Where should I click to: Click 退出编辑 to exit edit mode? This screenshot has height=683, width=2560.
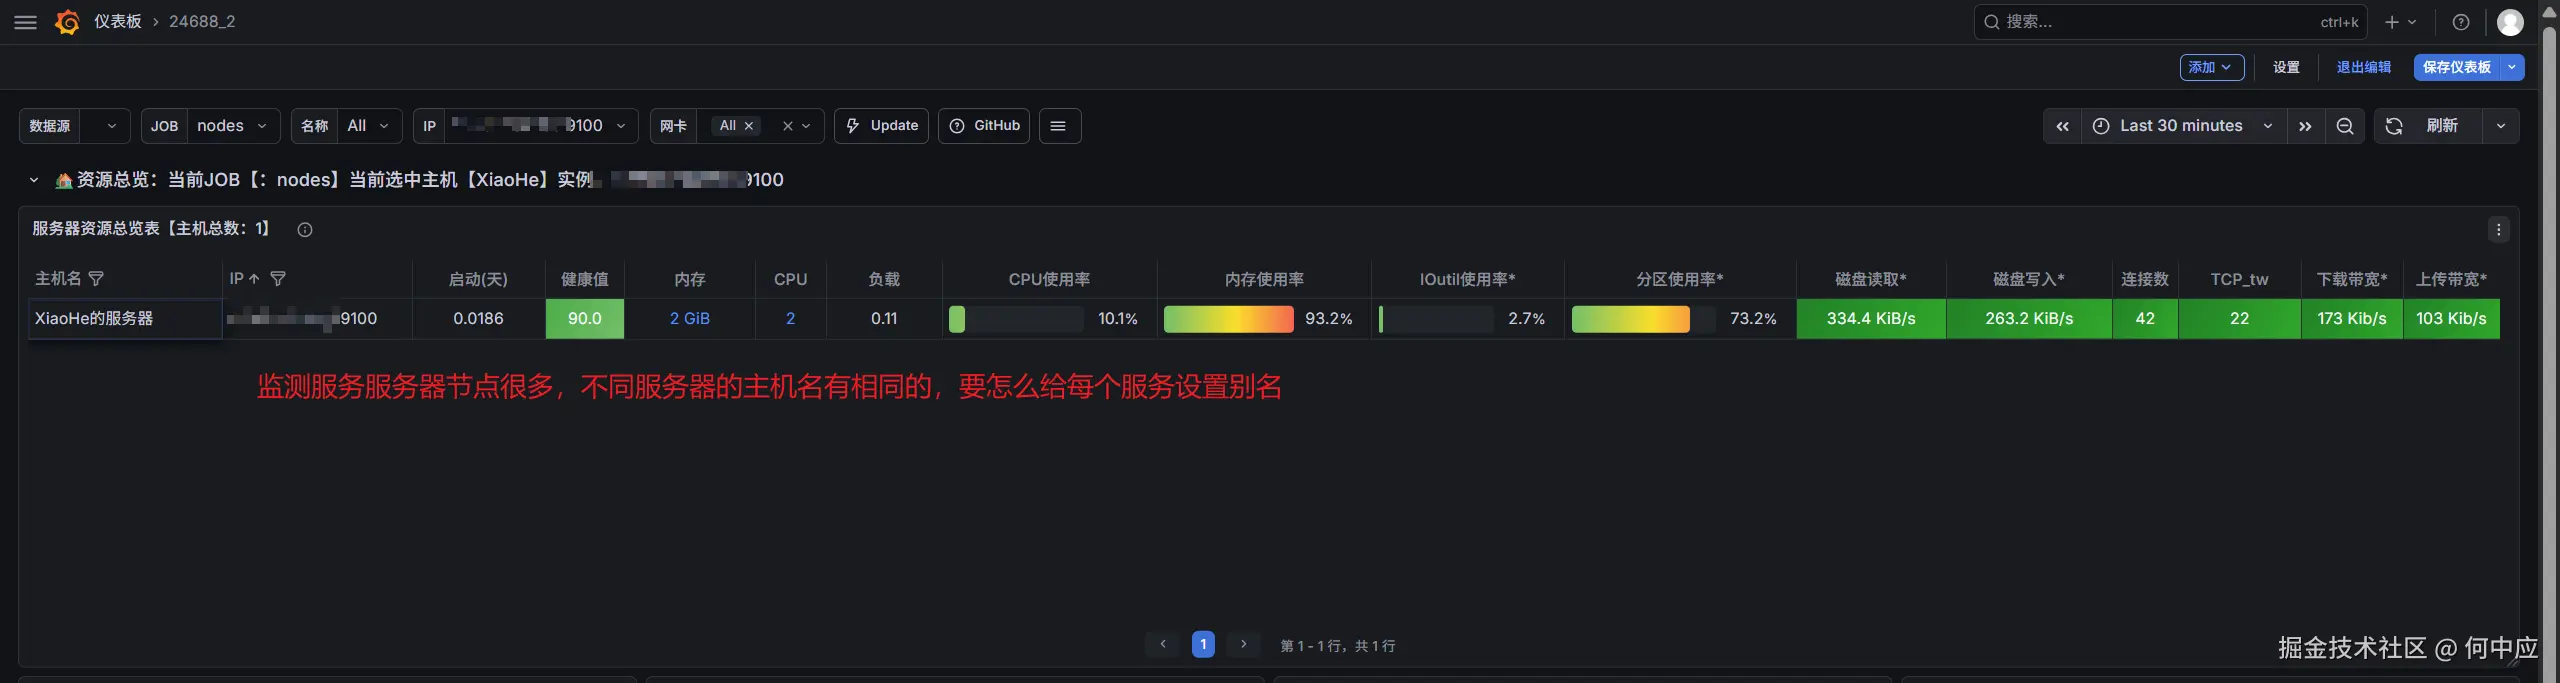tap(2364, 67)
